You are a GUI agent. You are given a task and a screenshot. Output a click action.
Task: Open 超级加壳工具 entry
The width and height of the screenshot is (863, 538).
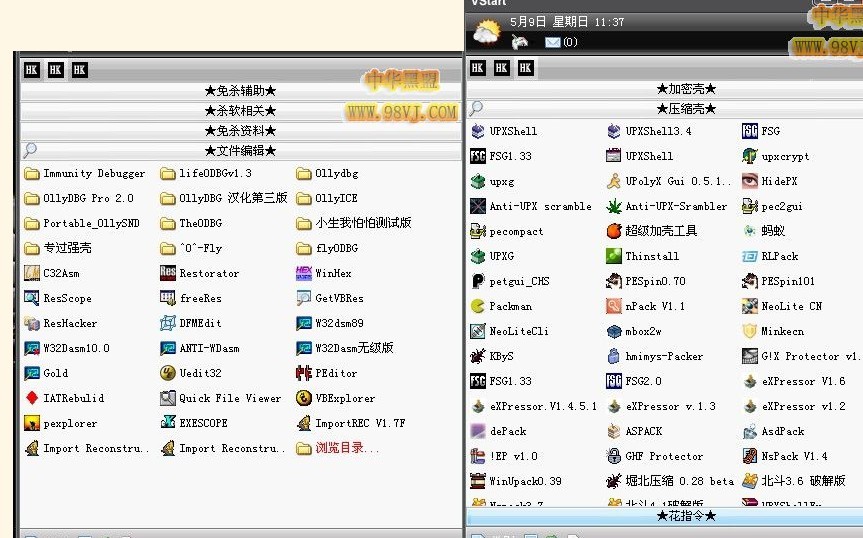coord(661,231)
